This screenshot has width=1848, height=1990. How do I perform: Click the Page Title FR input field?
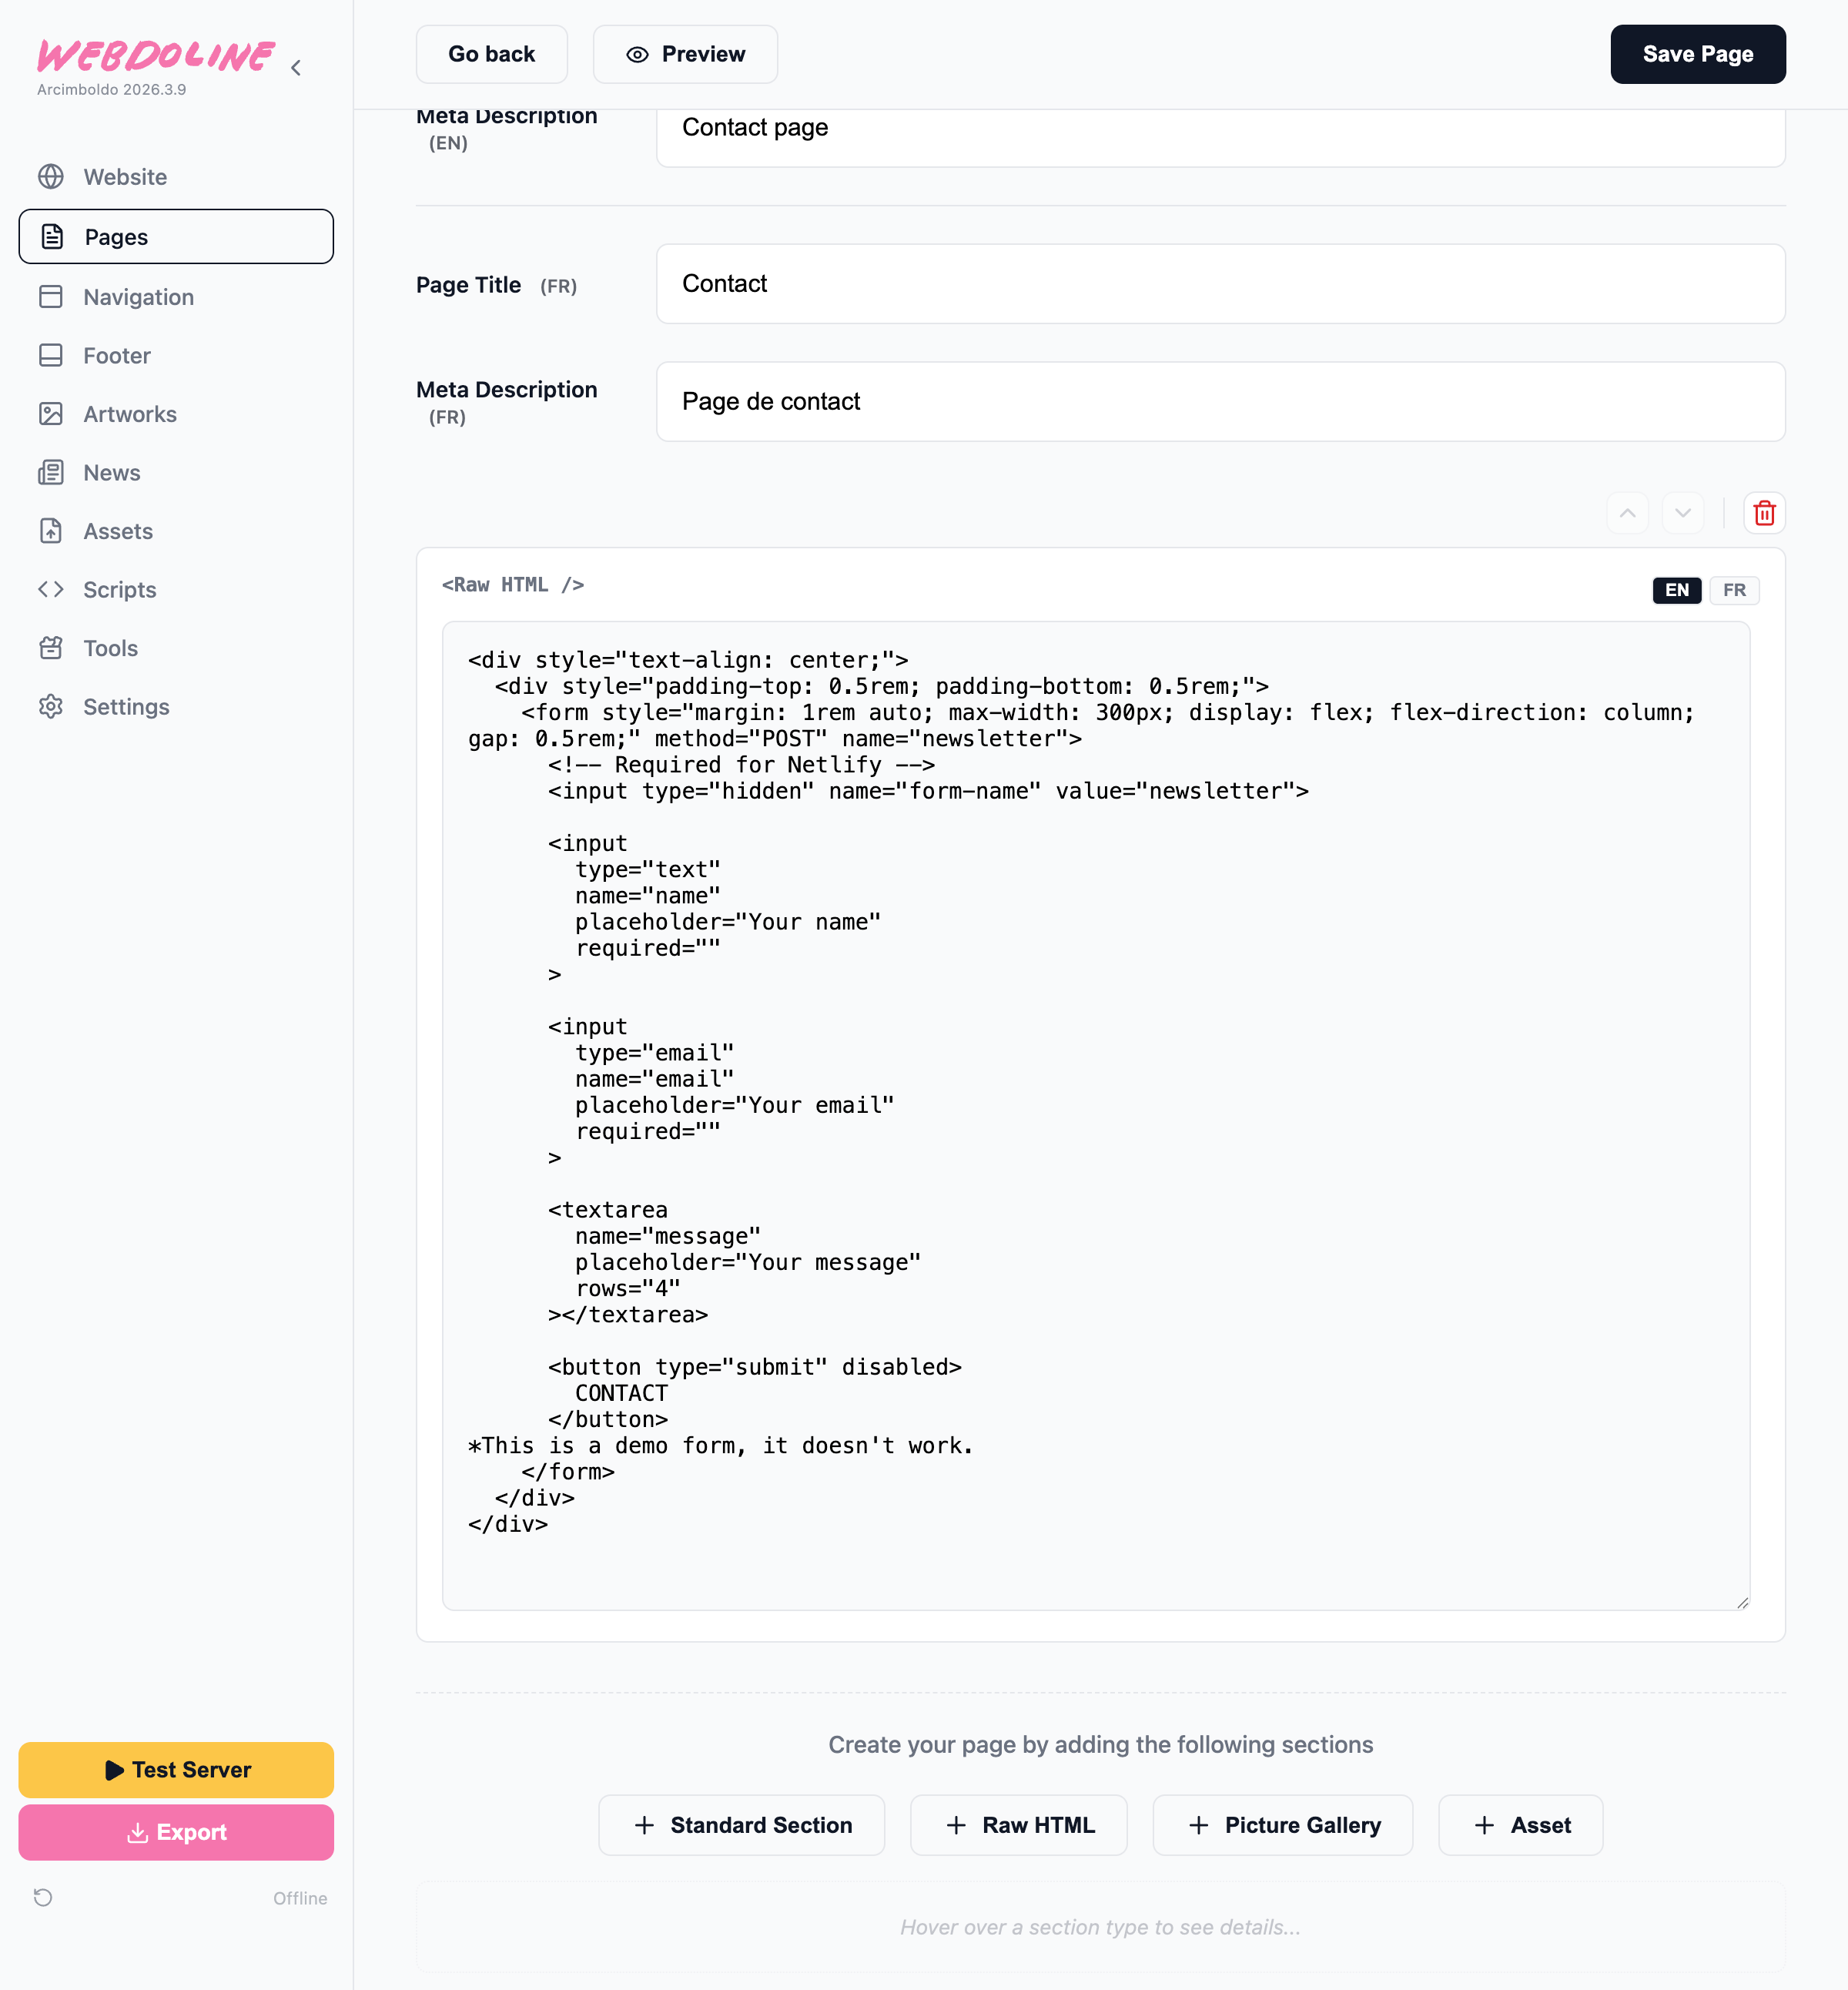click(x=1220, y=284)
